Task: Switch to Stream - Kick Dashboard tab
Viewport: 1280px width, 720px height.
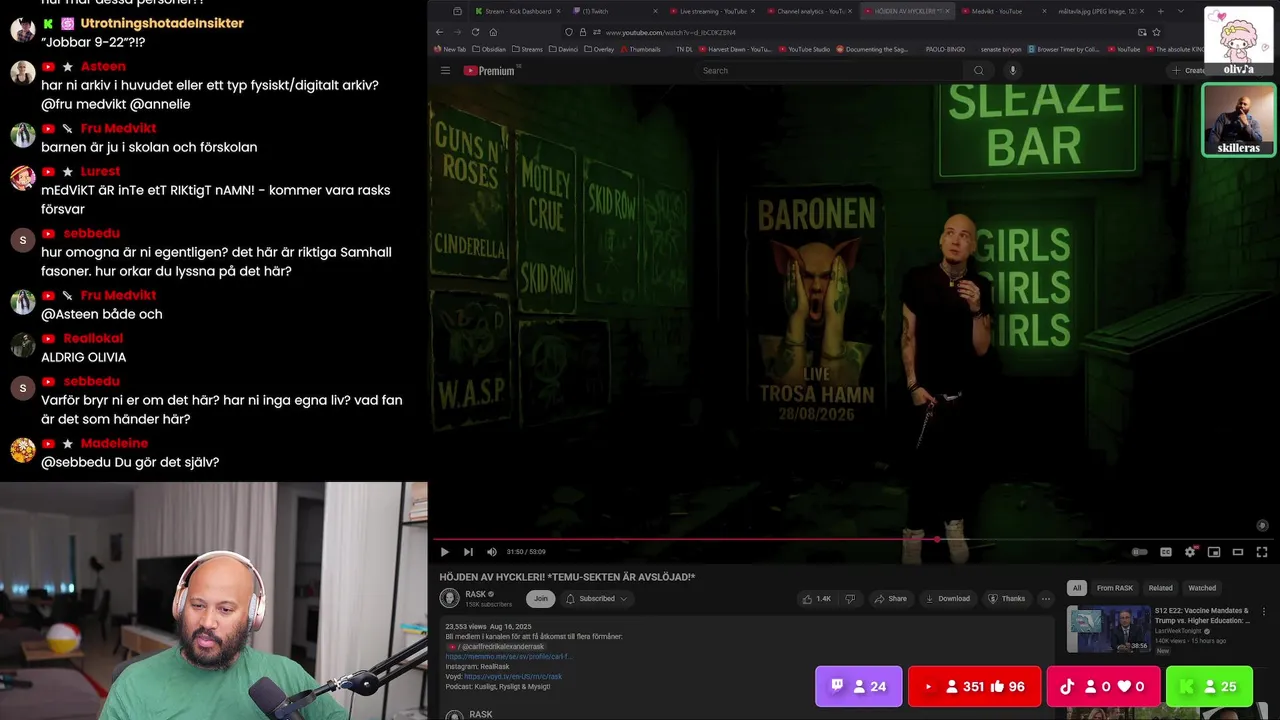Action: (518, 11)
